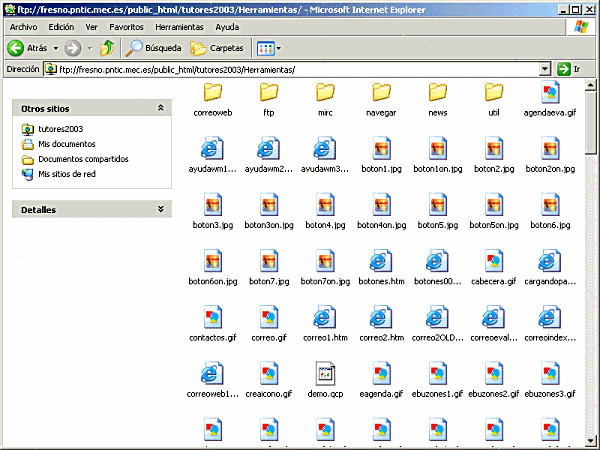The height and width of the screenshot is (450, 600).
Task: Open the Favoritos menu
Action: (x=126, y=27)
